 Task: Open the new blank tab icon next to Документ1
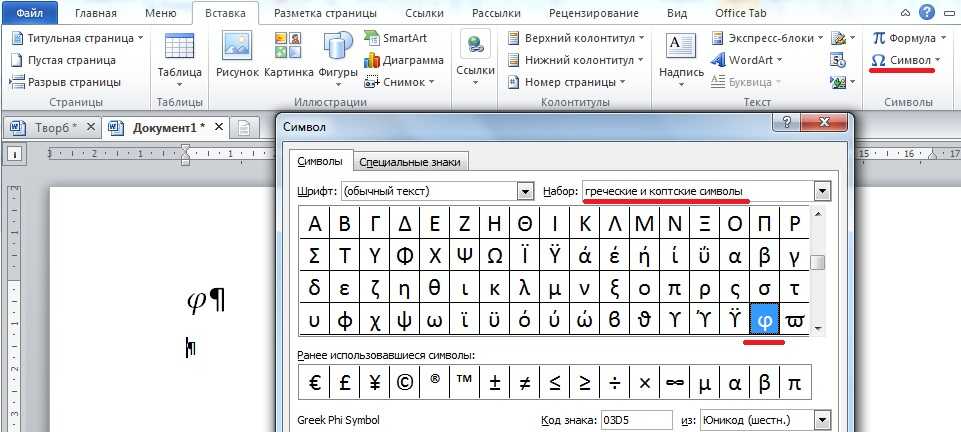[x=244, y=127]
